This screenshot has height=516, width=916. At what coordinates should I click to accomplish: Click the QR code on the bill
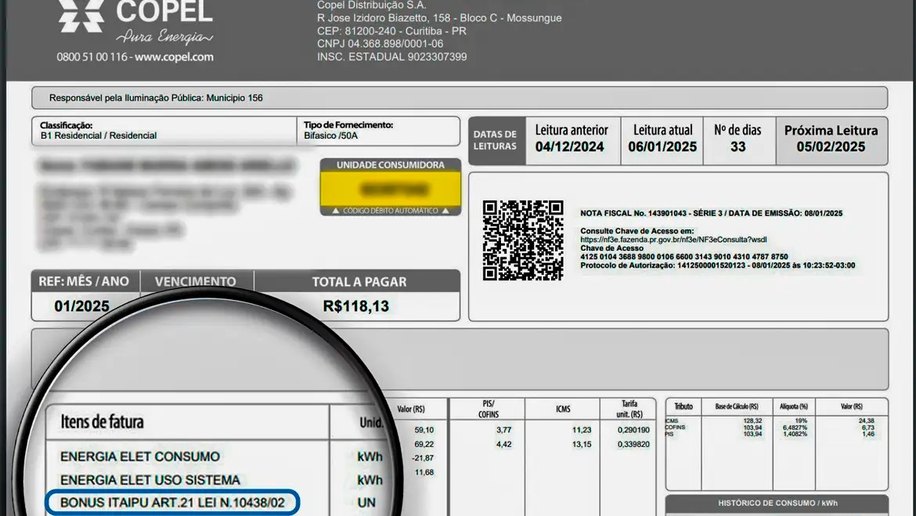tap(523, 240)
